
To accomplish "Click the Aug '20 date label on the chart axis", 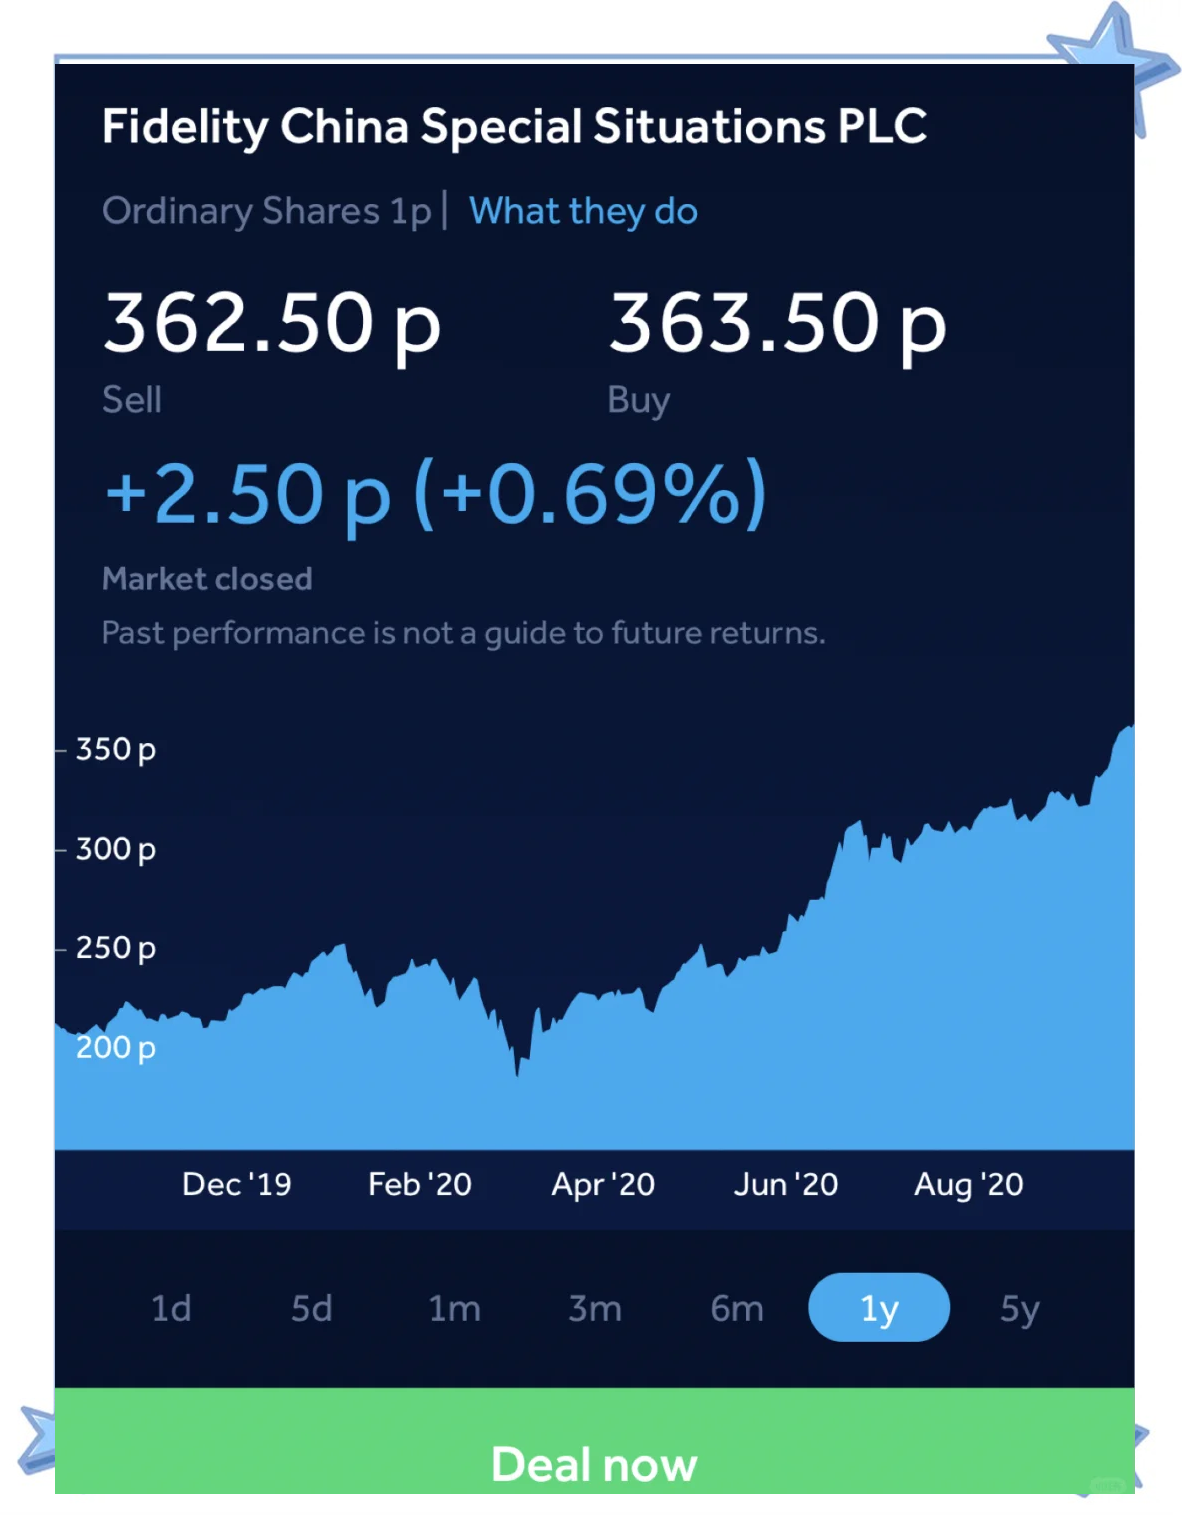I will tap(968, 1185).
